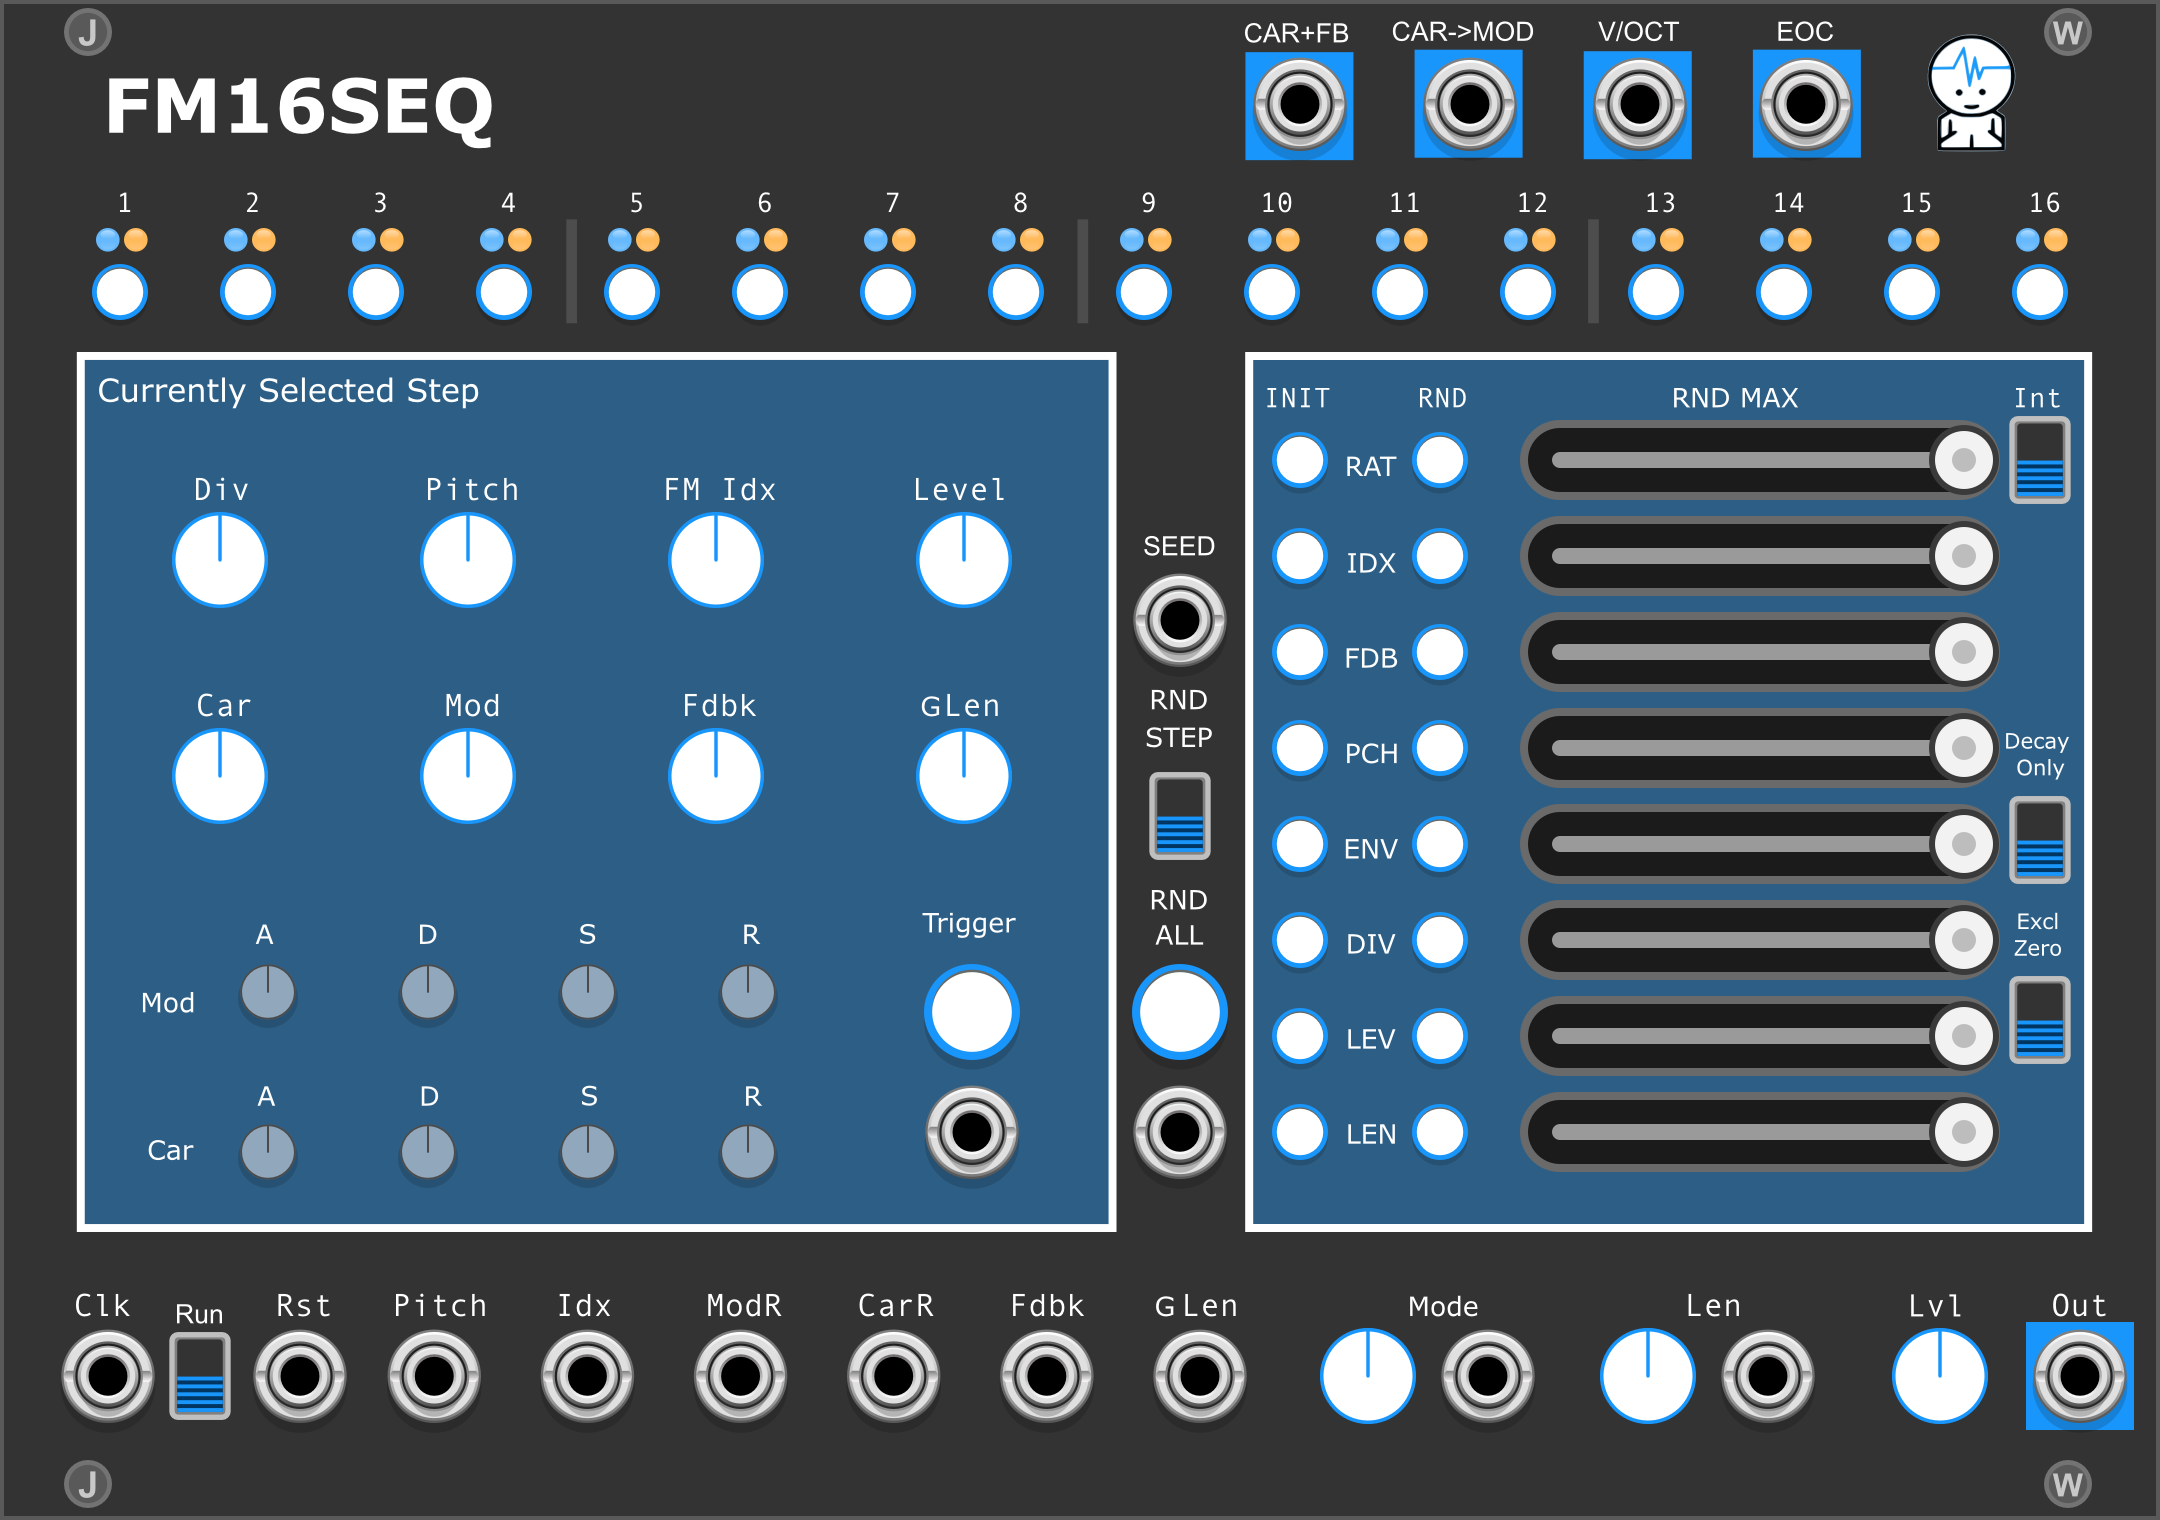Toggle the Run switch
The image size is (2160, 1520).
click(200, 1376)
